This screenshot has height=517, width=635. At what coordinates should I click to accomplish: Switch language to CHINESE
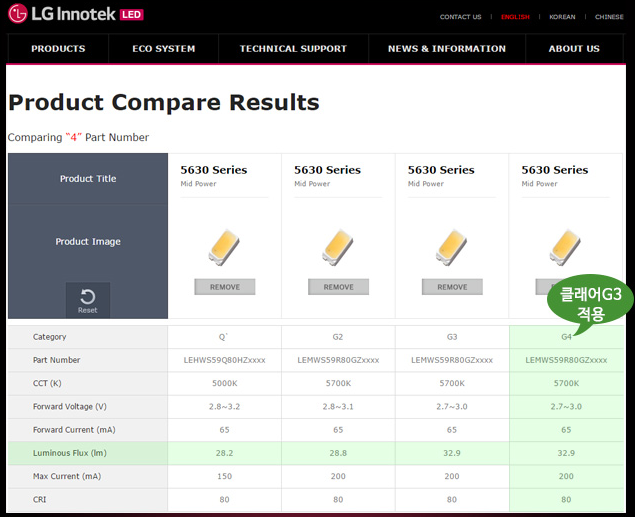[x=609, y=17]
